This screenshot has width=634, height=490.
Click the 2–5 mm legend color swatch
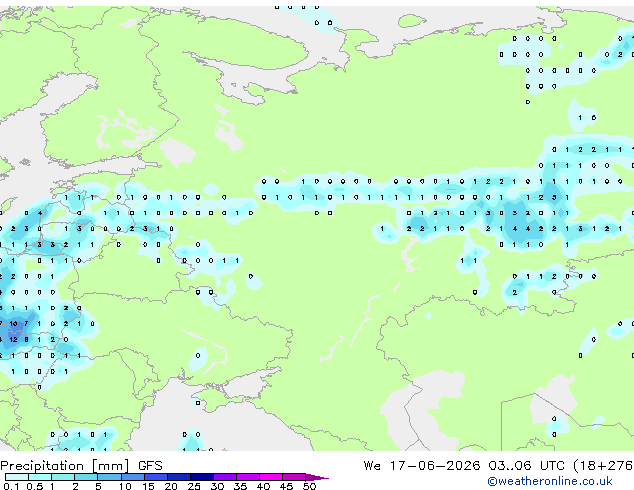86,477
